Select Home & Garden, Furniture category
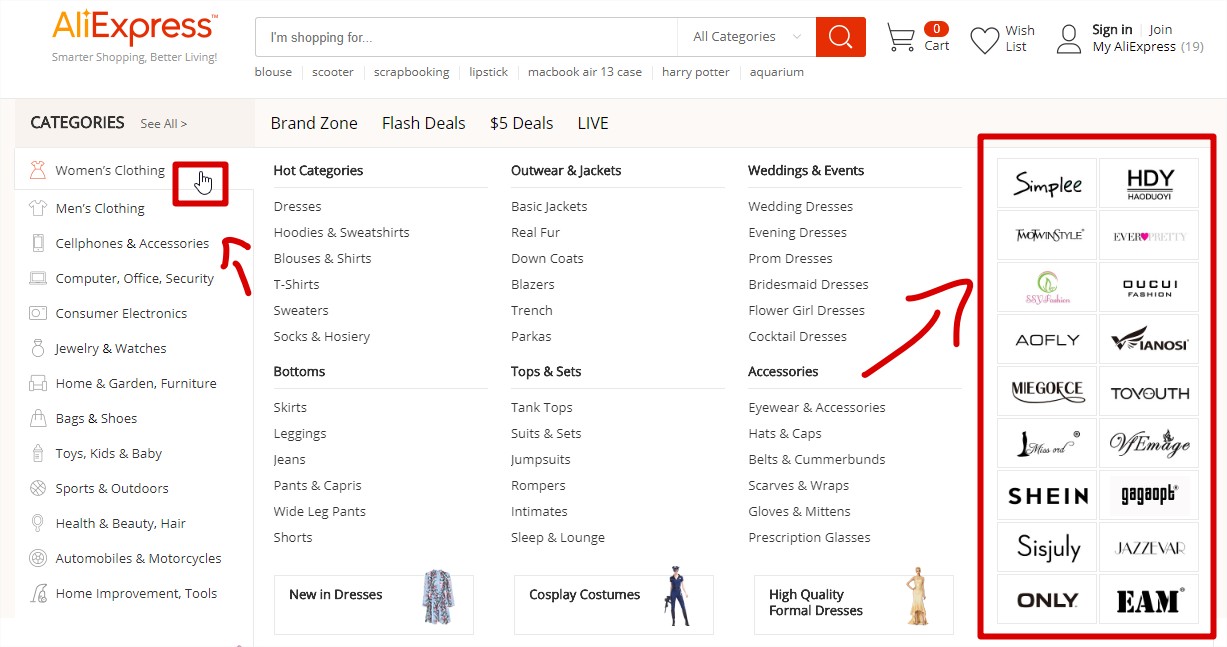 (136, 383)
